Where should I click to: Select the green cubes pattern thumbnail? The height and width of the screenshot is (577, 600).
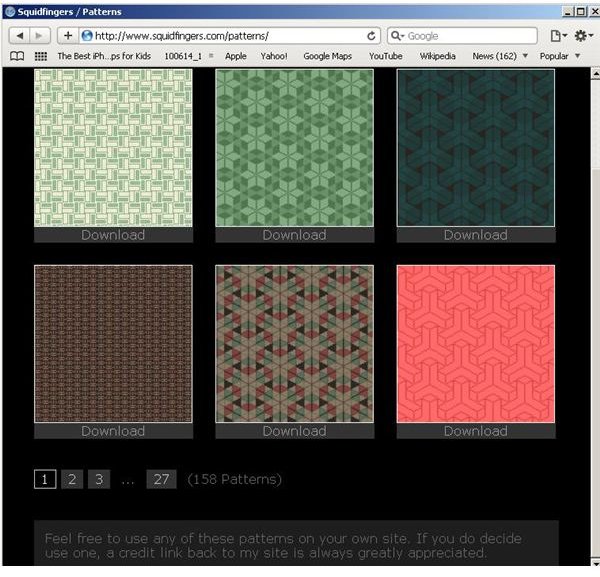click(x=295, y=148)
